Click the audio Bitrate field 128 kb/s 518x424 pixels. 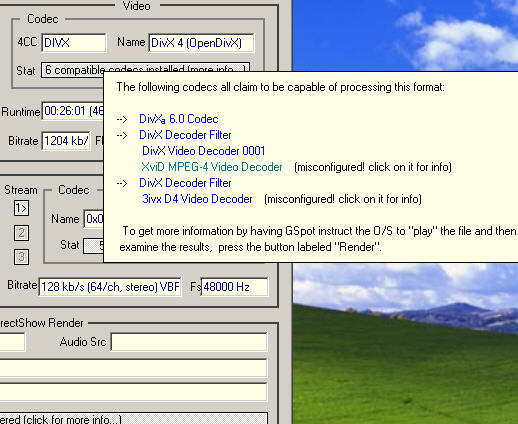pos(110,287)
